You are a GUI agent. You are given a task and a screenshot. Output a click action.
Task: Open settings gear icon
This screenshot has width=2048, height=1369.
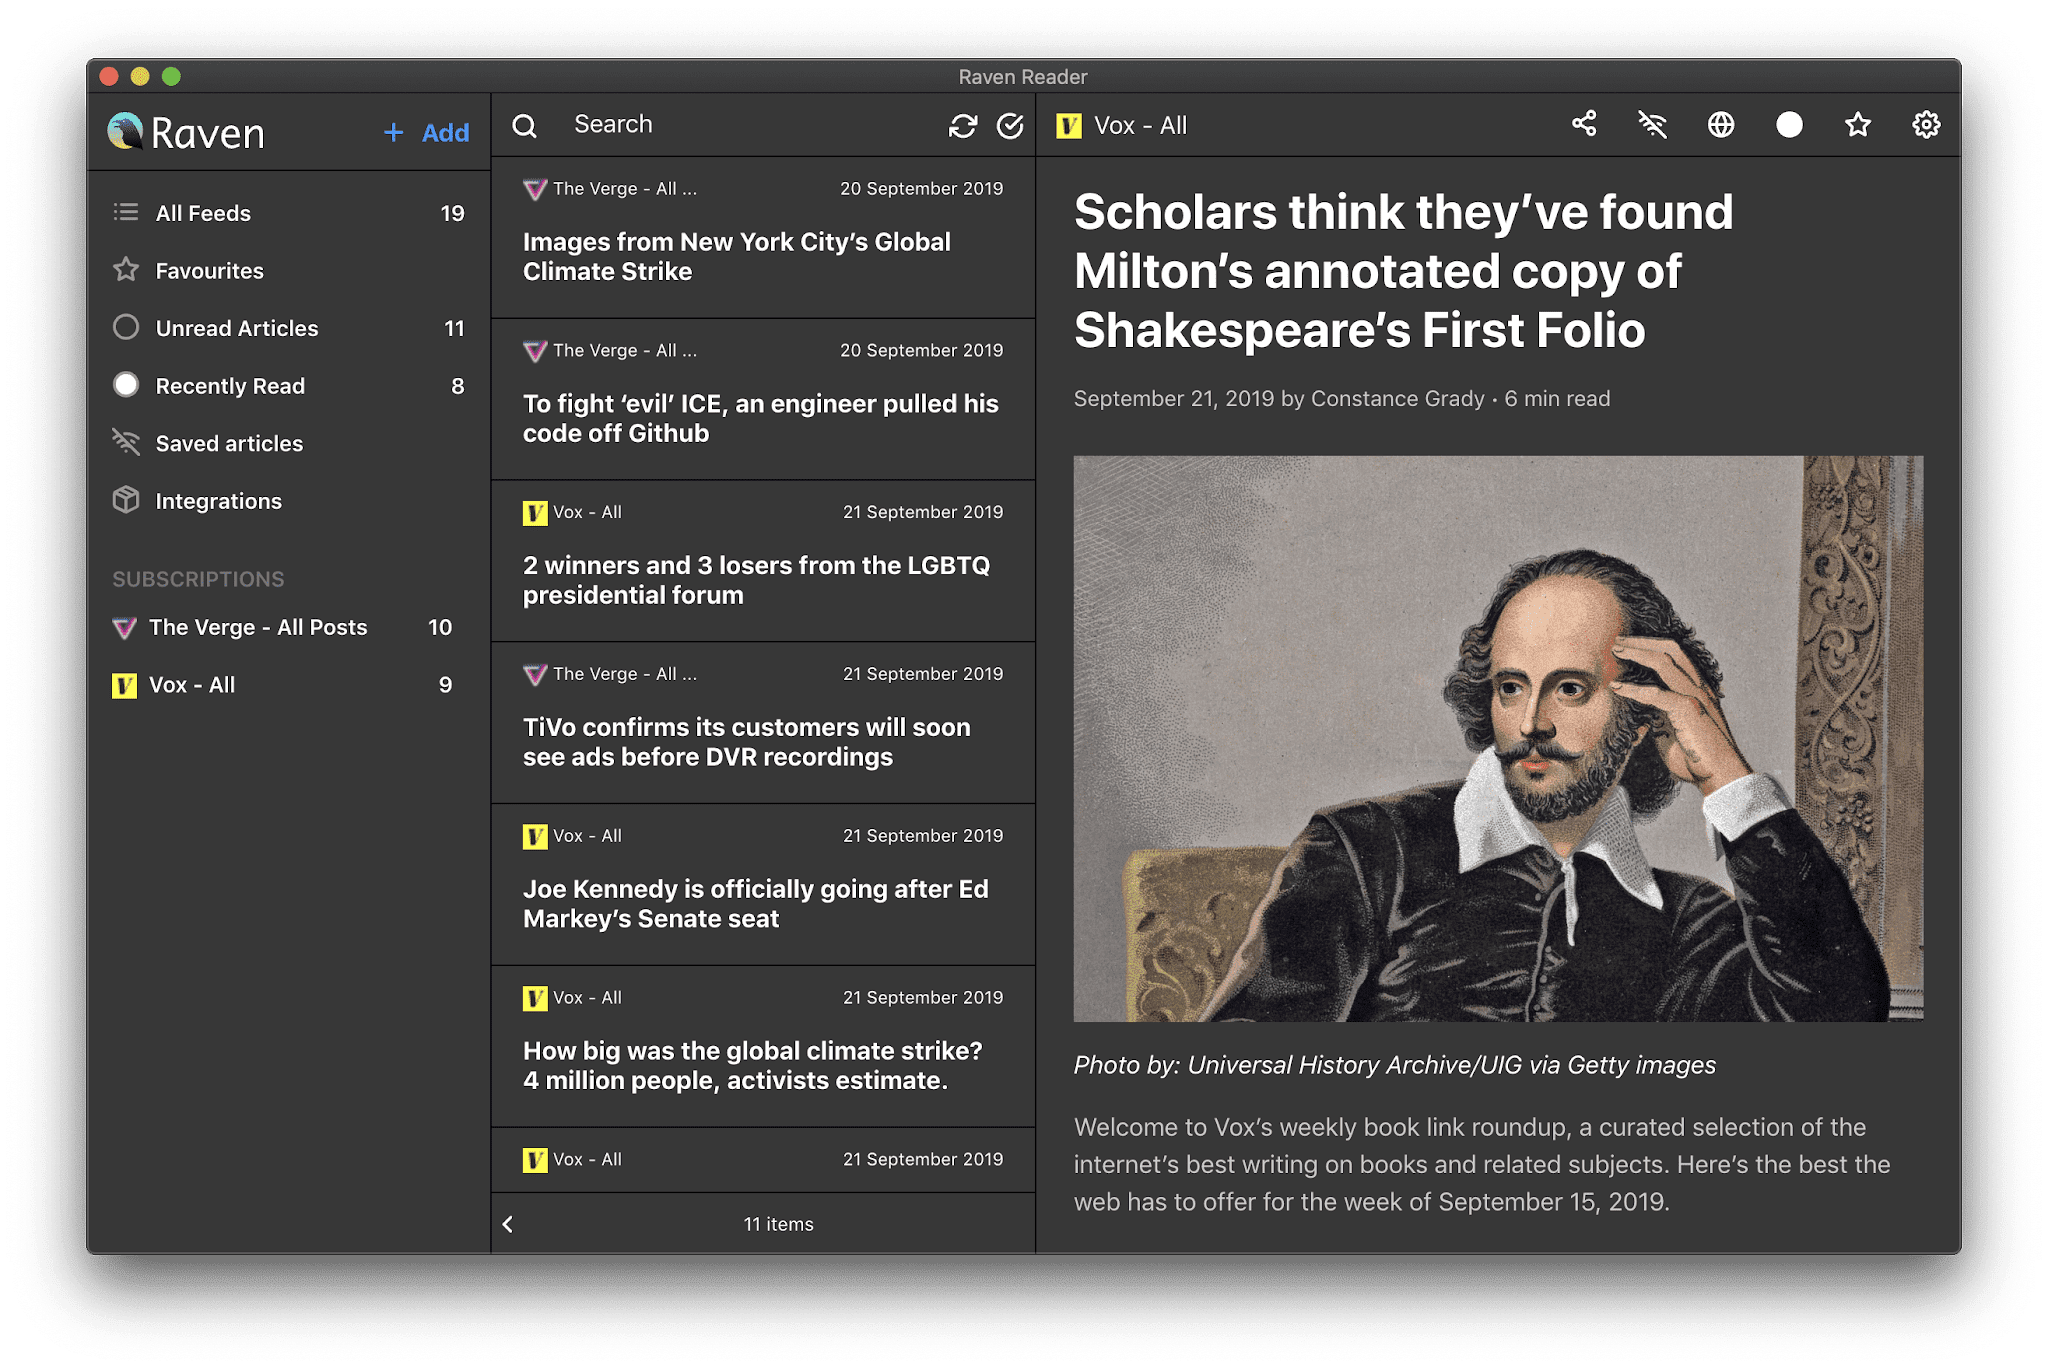1926,124
